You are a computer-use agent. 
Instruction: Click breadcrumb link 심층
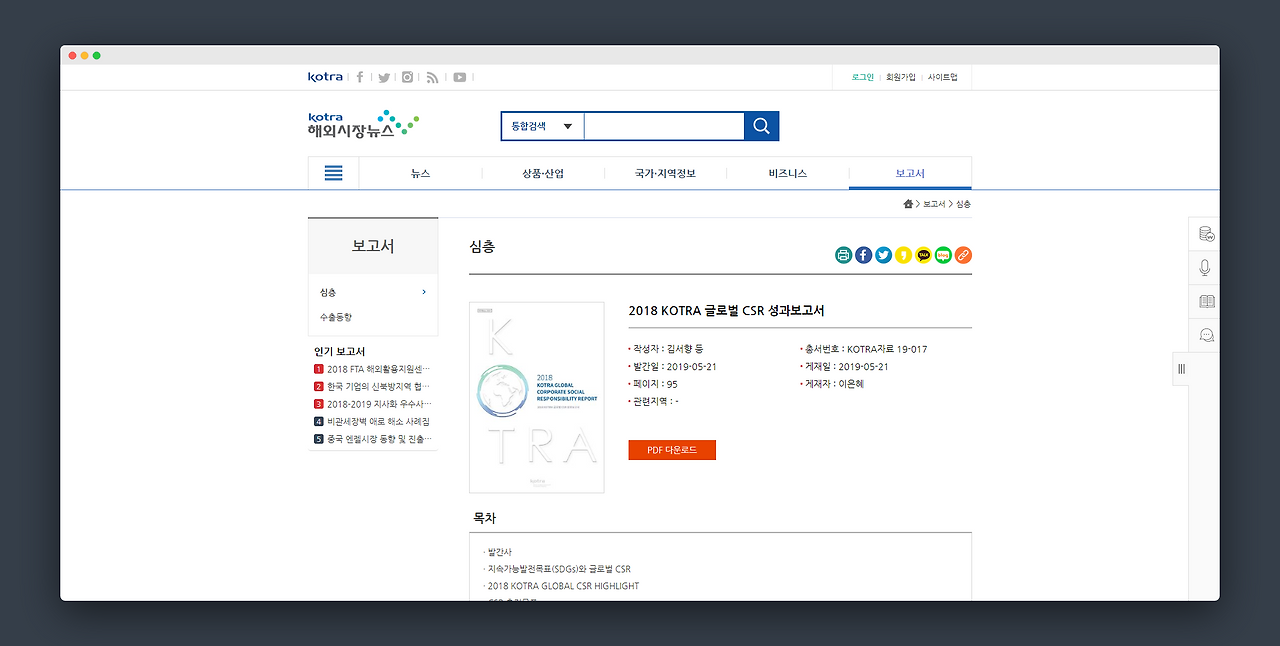(x=963, y=204)
